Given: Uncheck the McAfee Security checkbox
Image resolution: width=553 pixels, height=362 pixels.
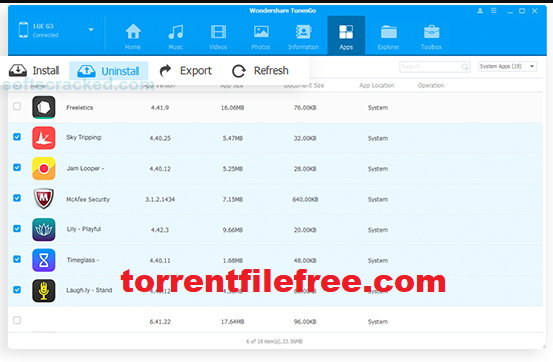Looking at the screenshot, I should pyautogui.click(x=17, y=198).
